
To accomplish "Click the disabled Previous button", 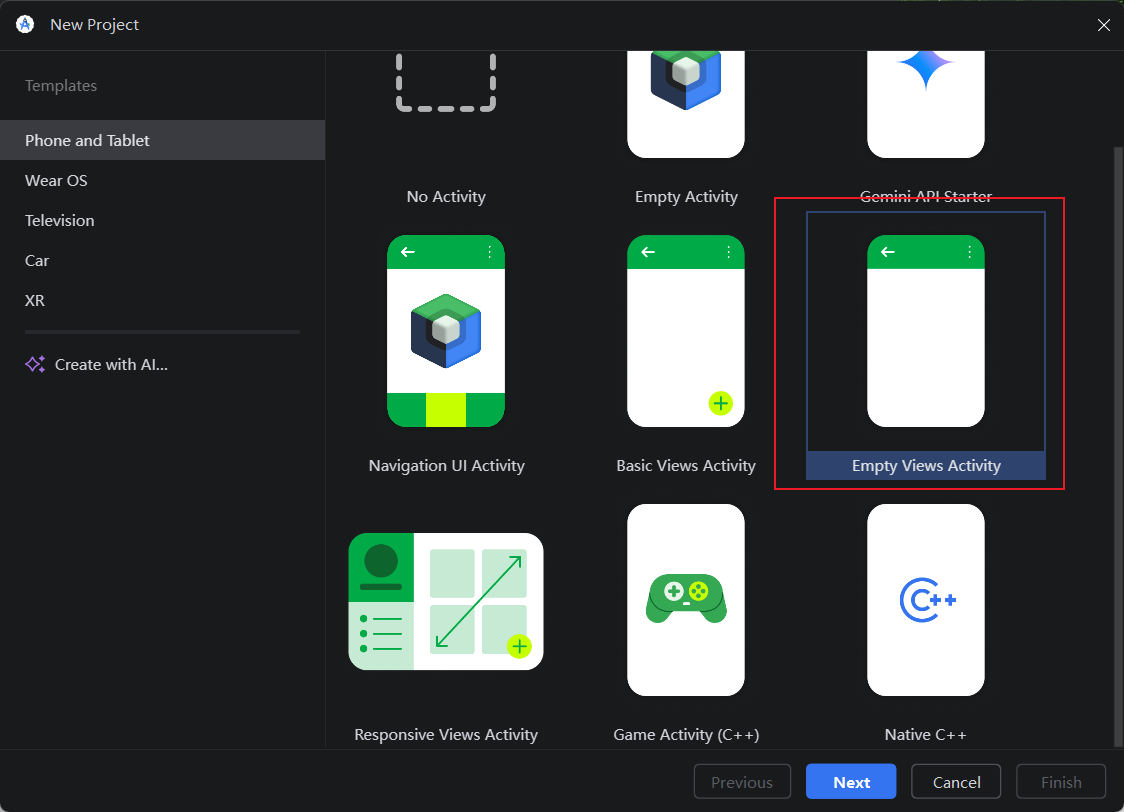I will (x=742, y=782).
